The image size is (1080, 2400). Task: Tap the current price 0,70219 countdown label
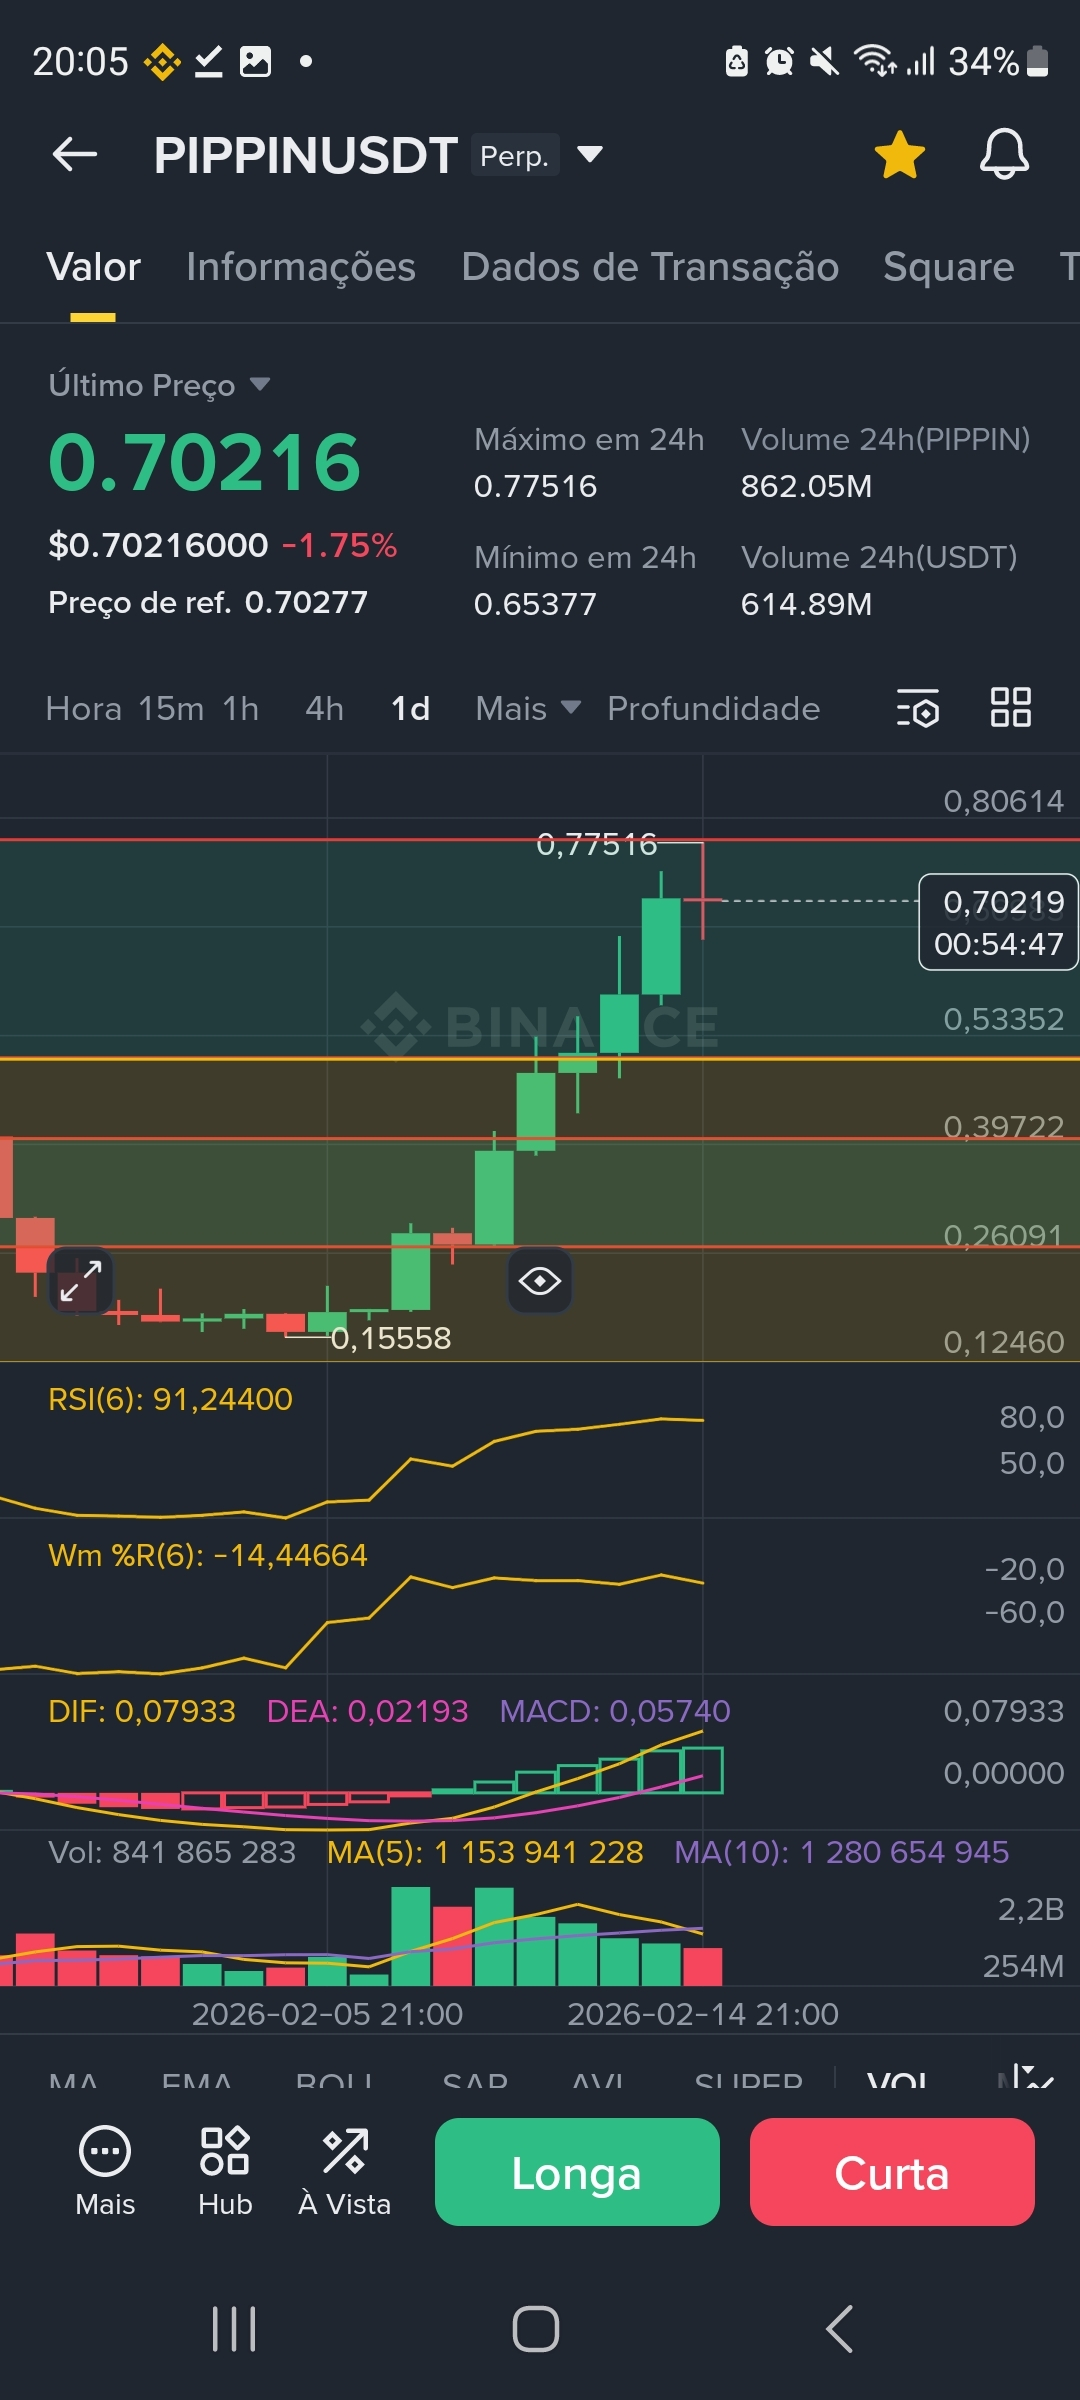pyautogui.click(x=998, y=922)
